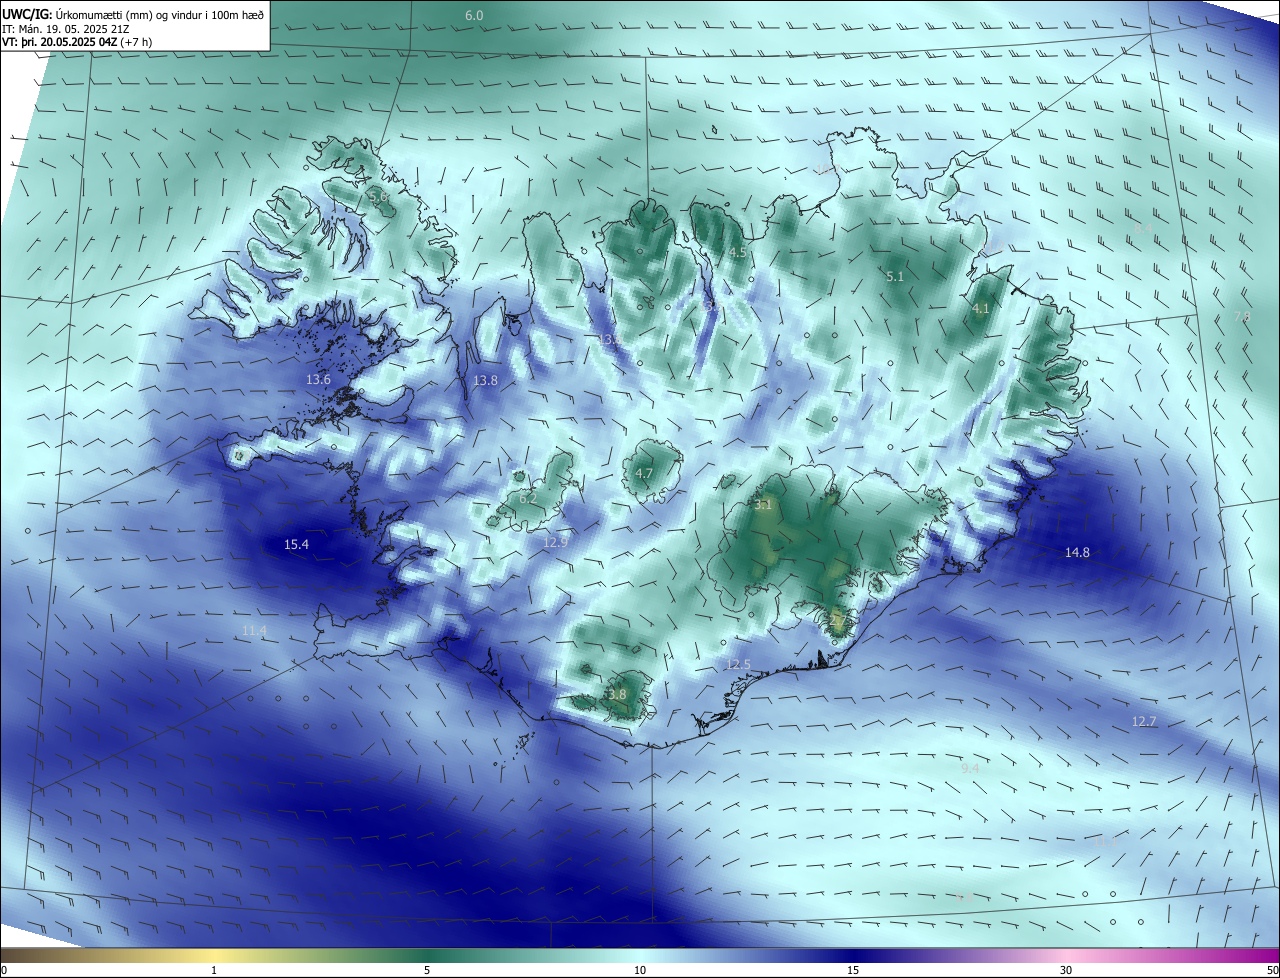Click the '9.4' value south of Iceland
The height and width of the screenshot is (978, 1280).
tap(969, 768)
